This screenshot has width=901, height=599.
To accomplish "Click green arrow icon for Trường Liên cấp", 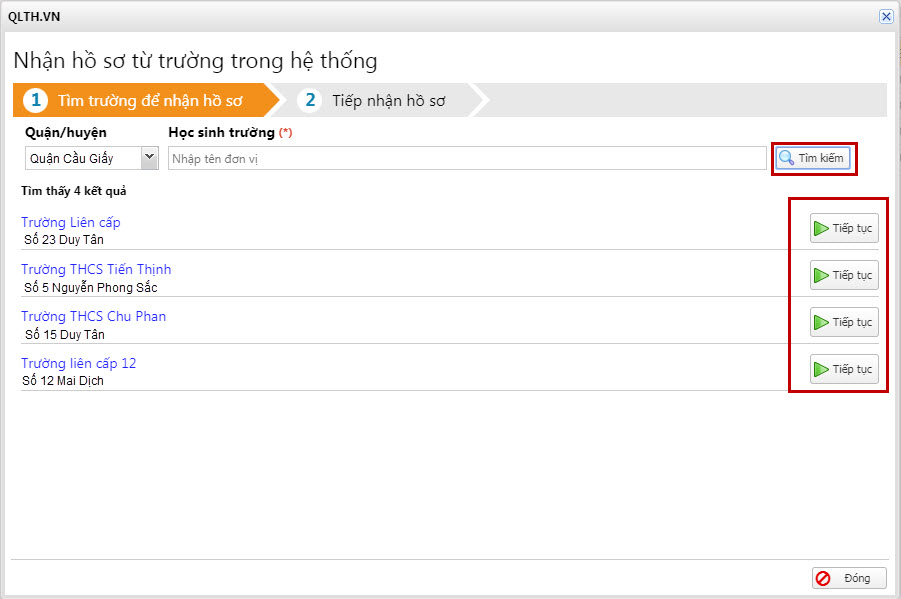I will click(x=821, y=228).
